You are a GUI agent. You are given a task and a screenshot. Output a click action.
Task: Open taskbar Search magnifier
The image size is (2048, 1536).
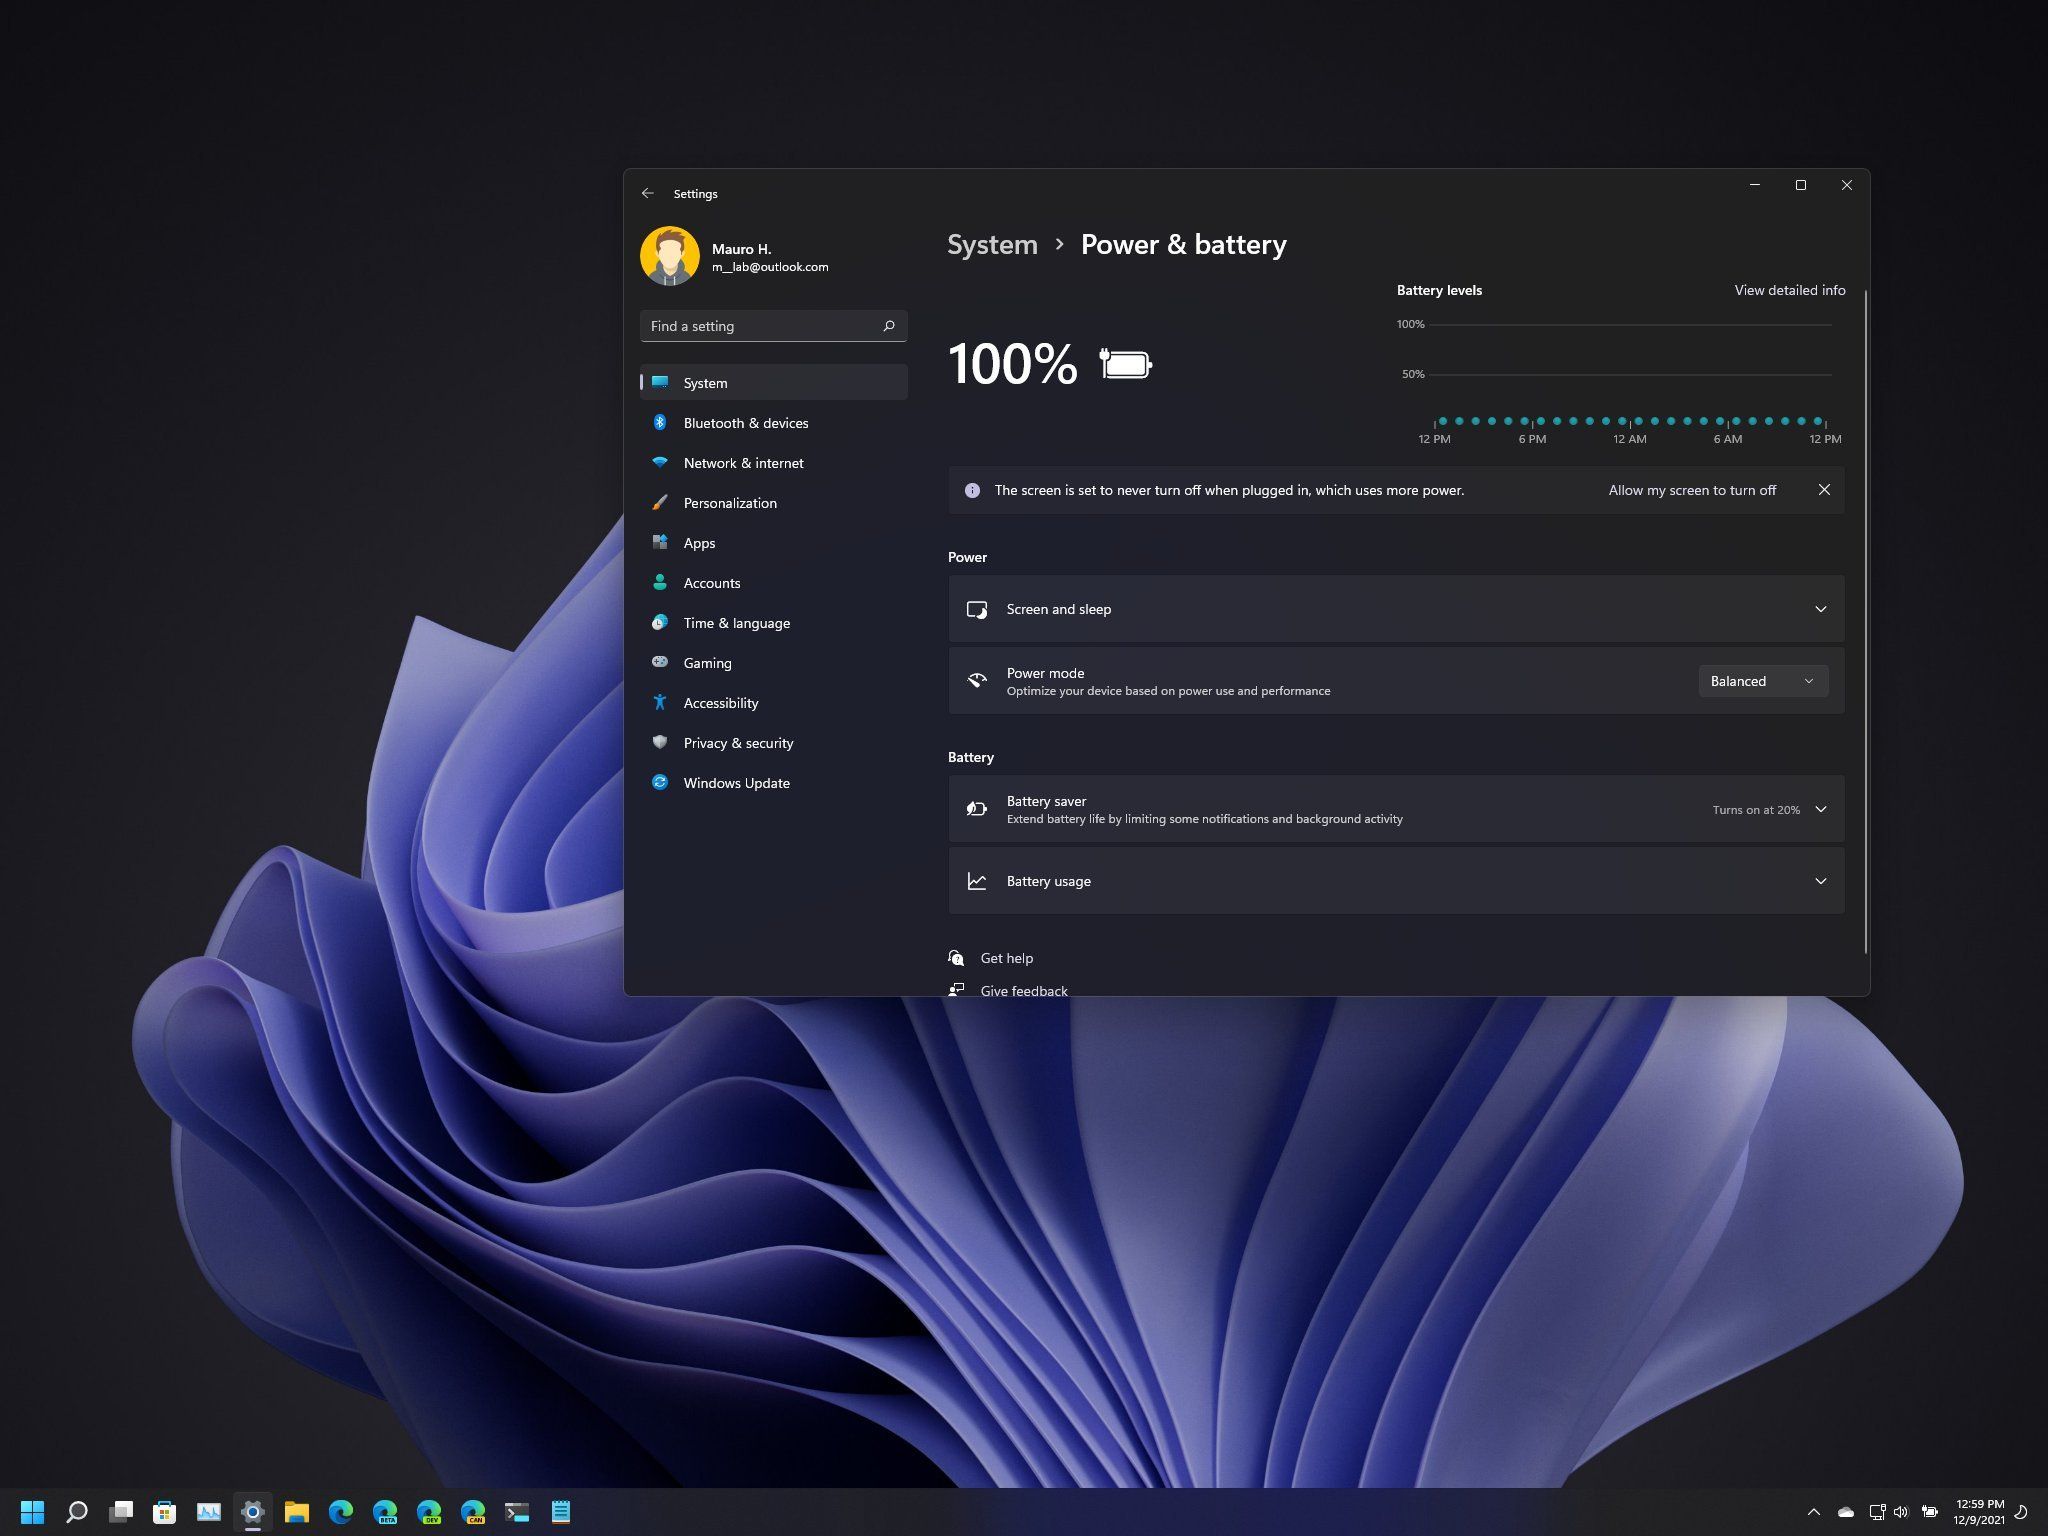click(76, 1512)
